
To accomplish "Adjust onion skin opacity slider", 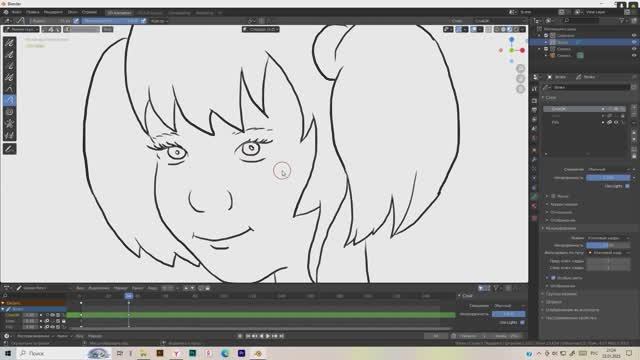I will tap(608, 245).
